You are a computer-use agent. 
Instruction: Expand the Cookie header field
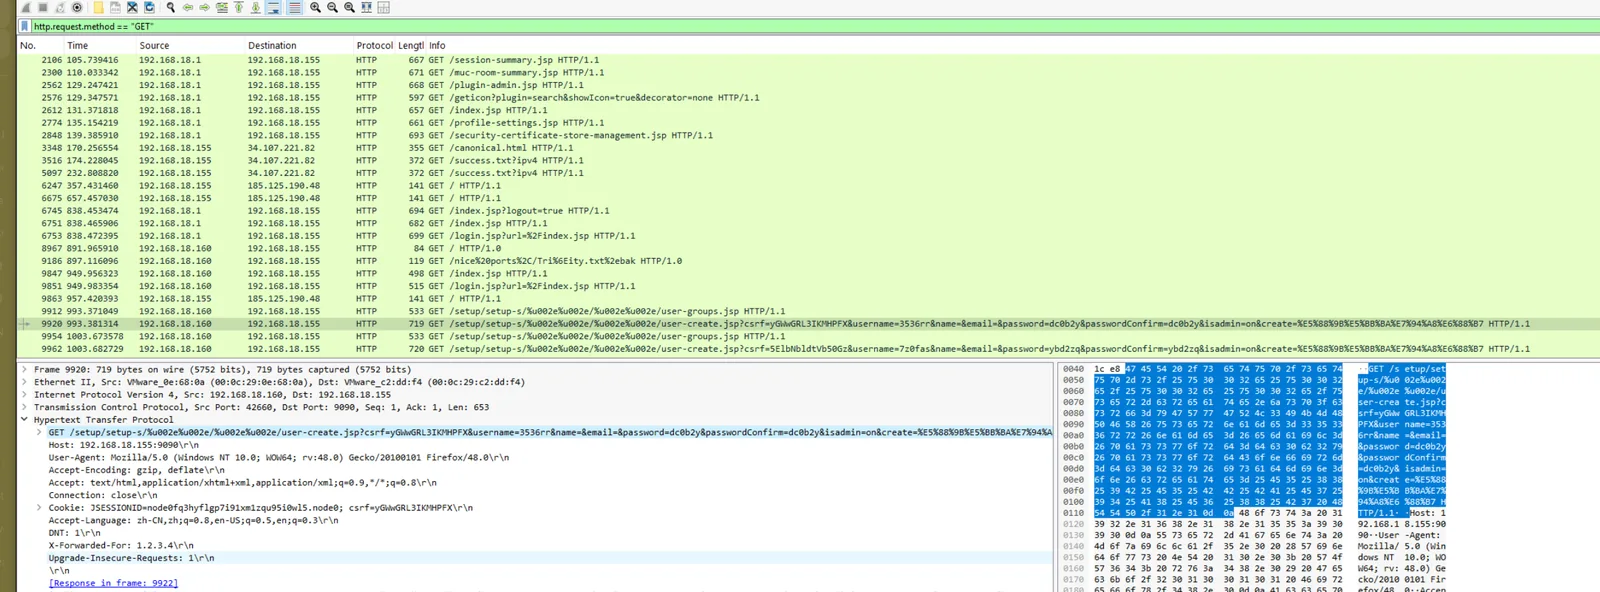coord(39,507)
